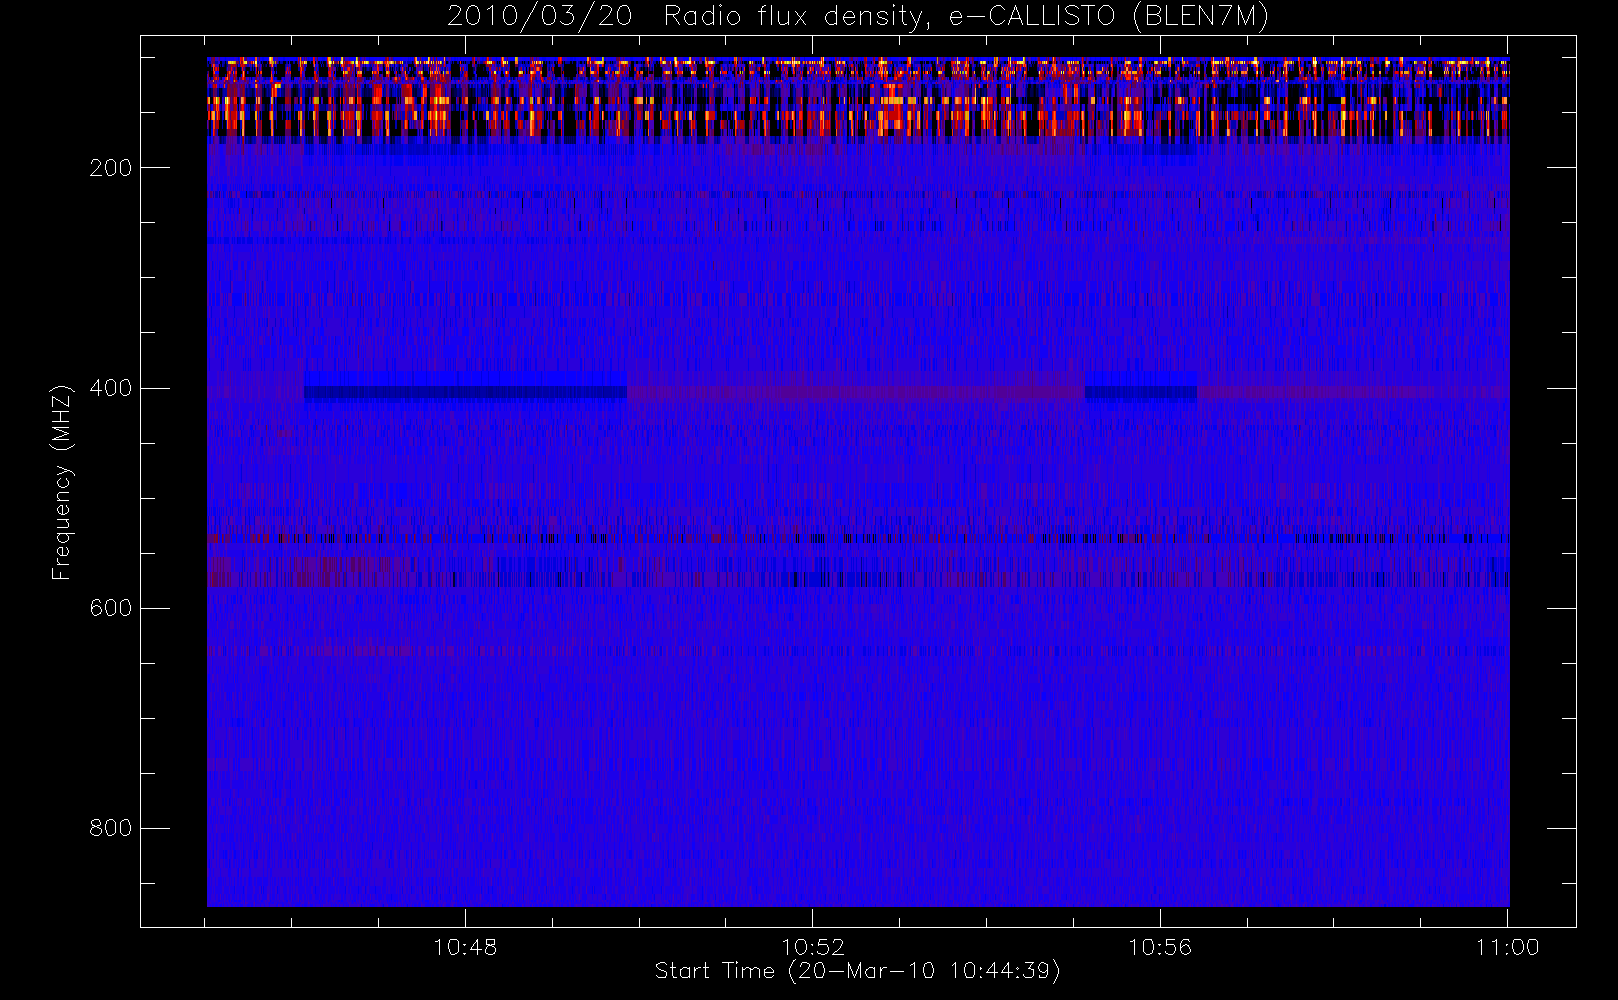Click the '200' frequency tick label

tap(110, 168)
